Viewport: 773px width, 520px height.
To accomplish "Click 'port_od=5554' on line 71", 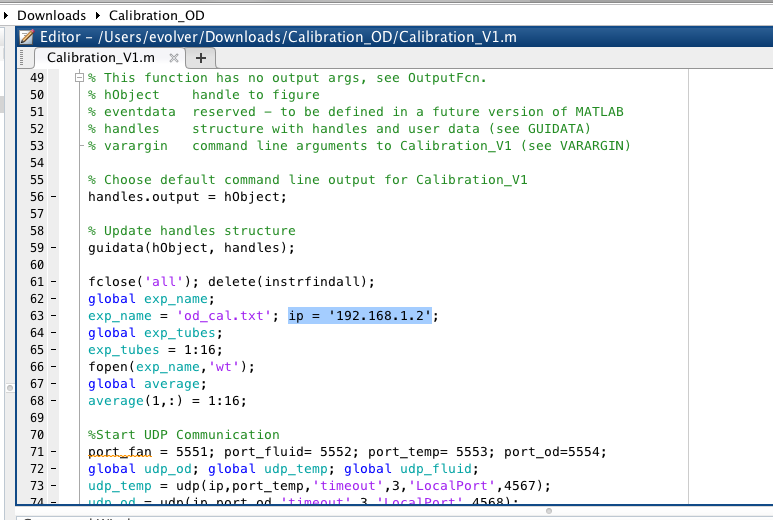I will 552,451.
